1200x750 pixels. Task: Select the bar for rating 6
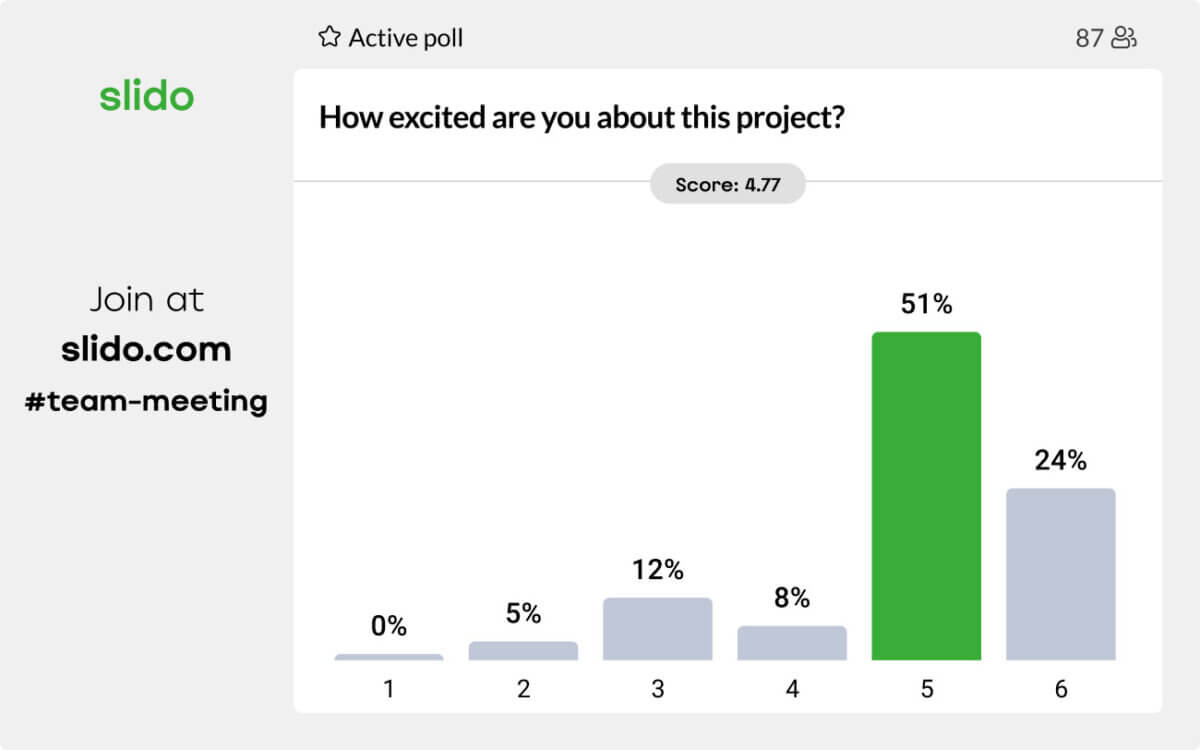point(1060,574)
